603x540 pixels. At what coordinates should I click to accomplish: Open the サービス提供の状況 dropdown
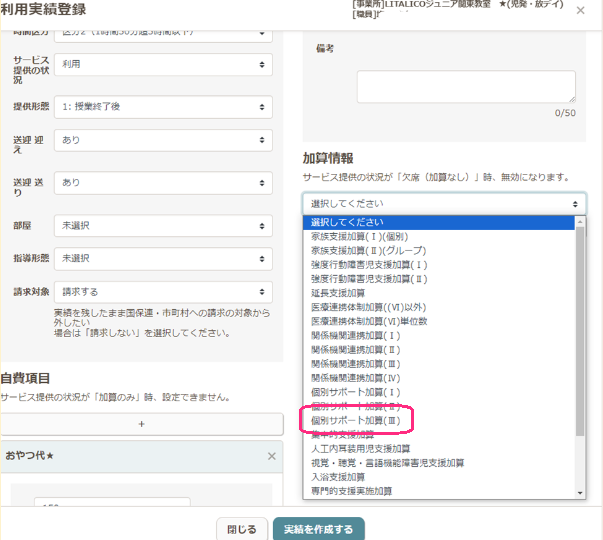[162, 64]
